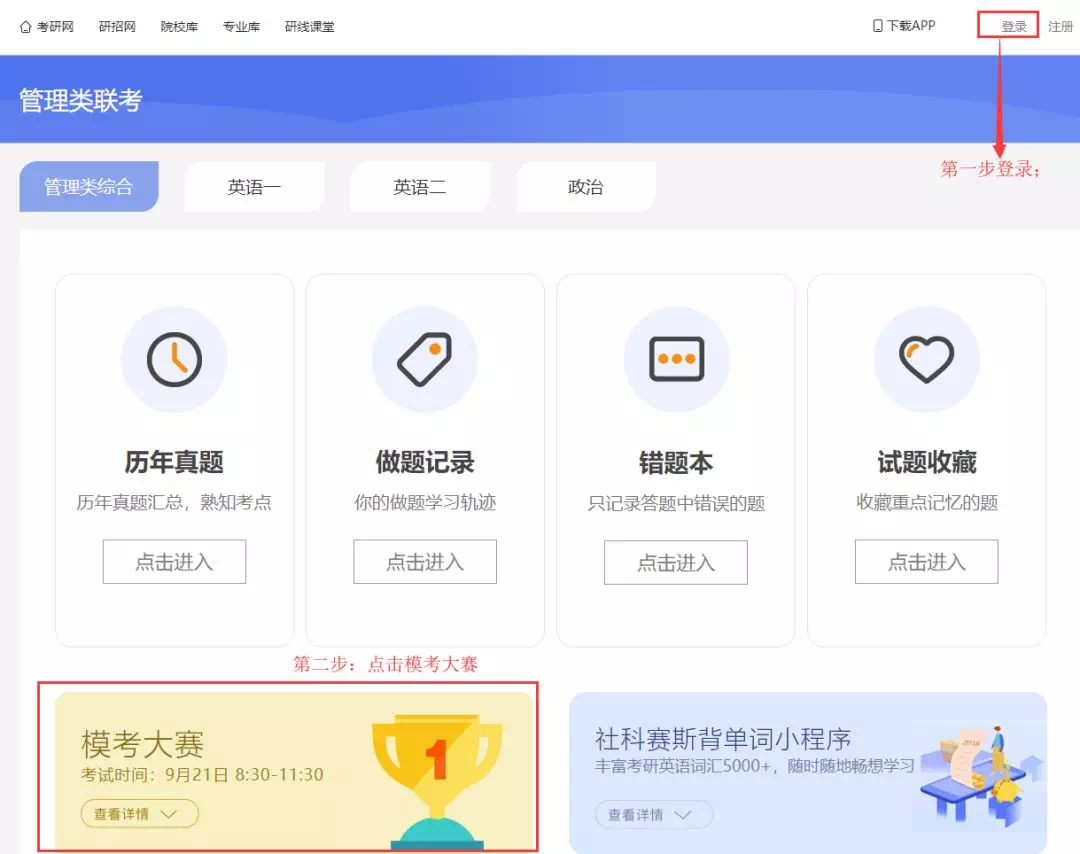Image resolution: width=1080 pixels, height=854 pixels.
Task: Select the 政治 tab
Action: pyautogui.click(x=585, y=187)
